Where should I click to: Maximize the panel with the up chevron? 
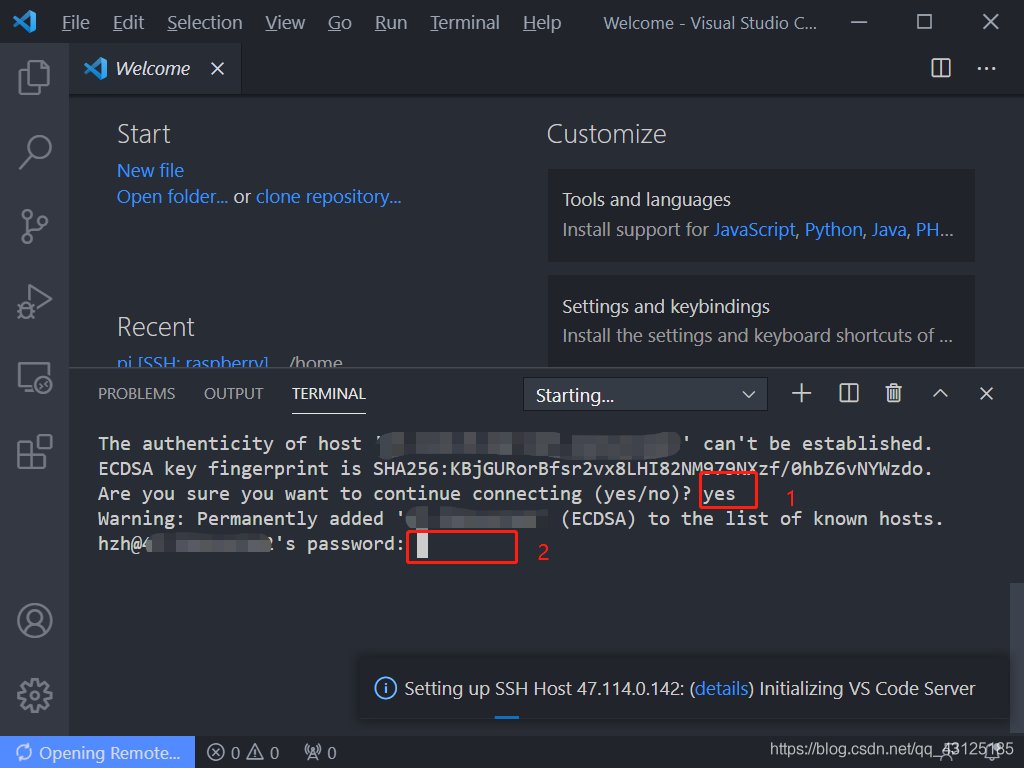pyautogui.click(x=940, y=393)
